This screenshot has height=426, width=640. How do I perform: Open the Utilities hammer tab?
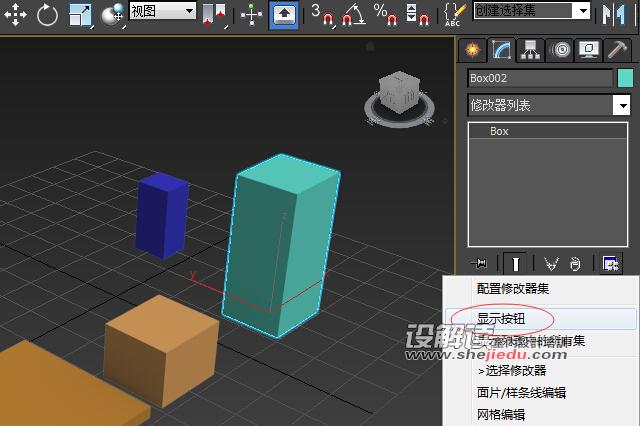(619, 50)
